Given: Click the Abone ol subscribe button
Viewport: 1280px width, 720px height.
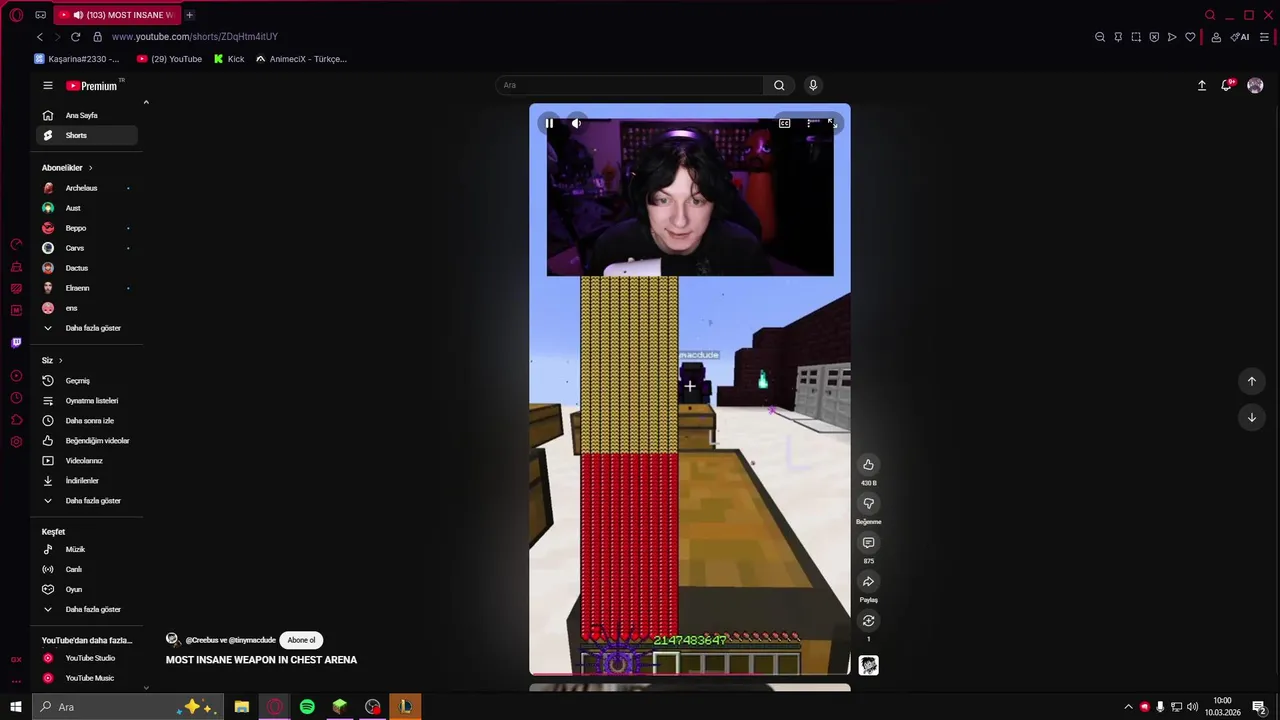Looking at the screenshot, I should pos(301,640).
